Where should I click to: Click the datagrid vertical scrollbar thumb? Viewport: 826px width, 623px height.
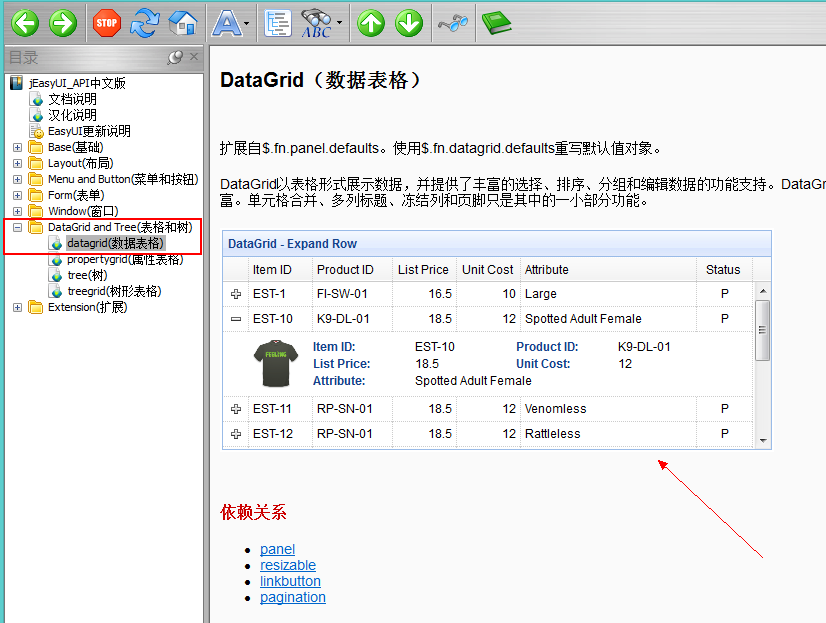pos(762,330)
